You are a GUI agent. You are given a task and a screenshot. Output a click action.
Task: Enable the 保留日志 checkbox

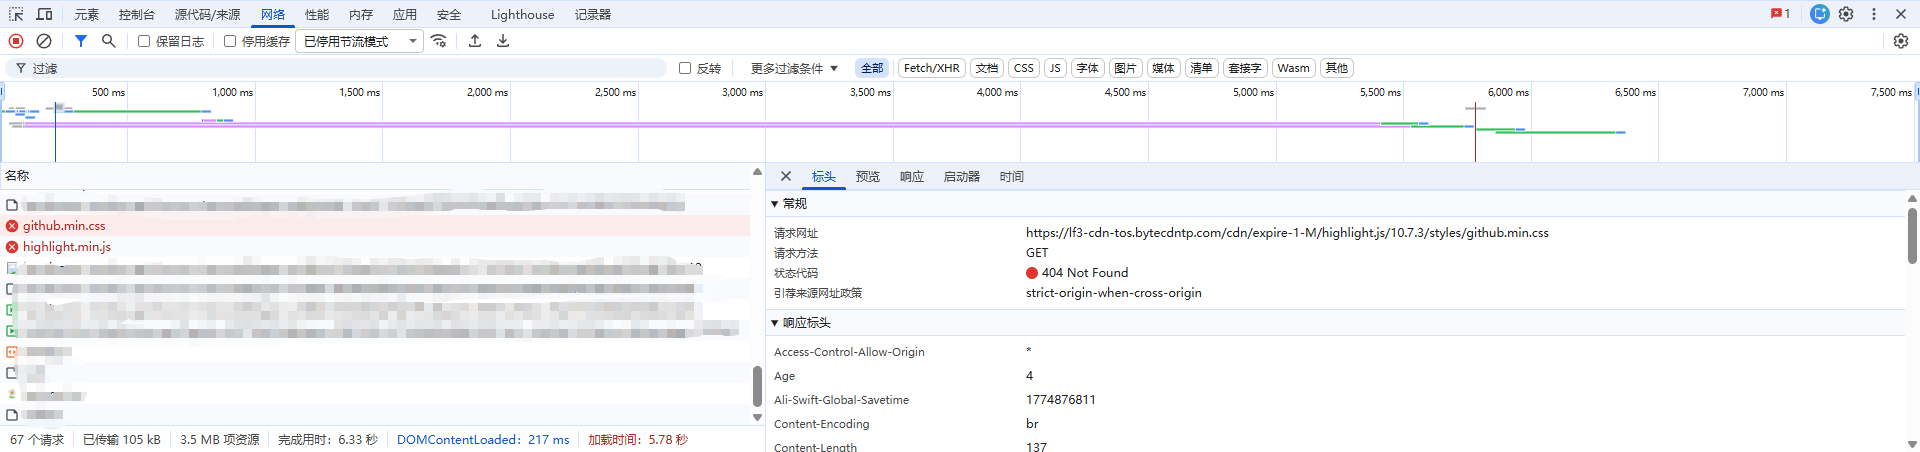point(144,41)
